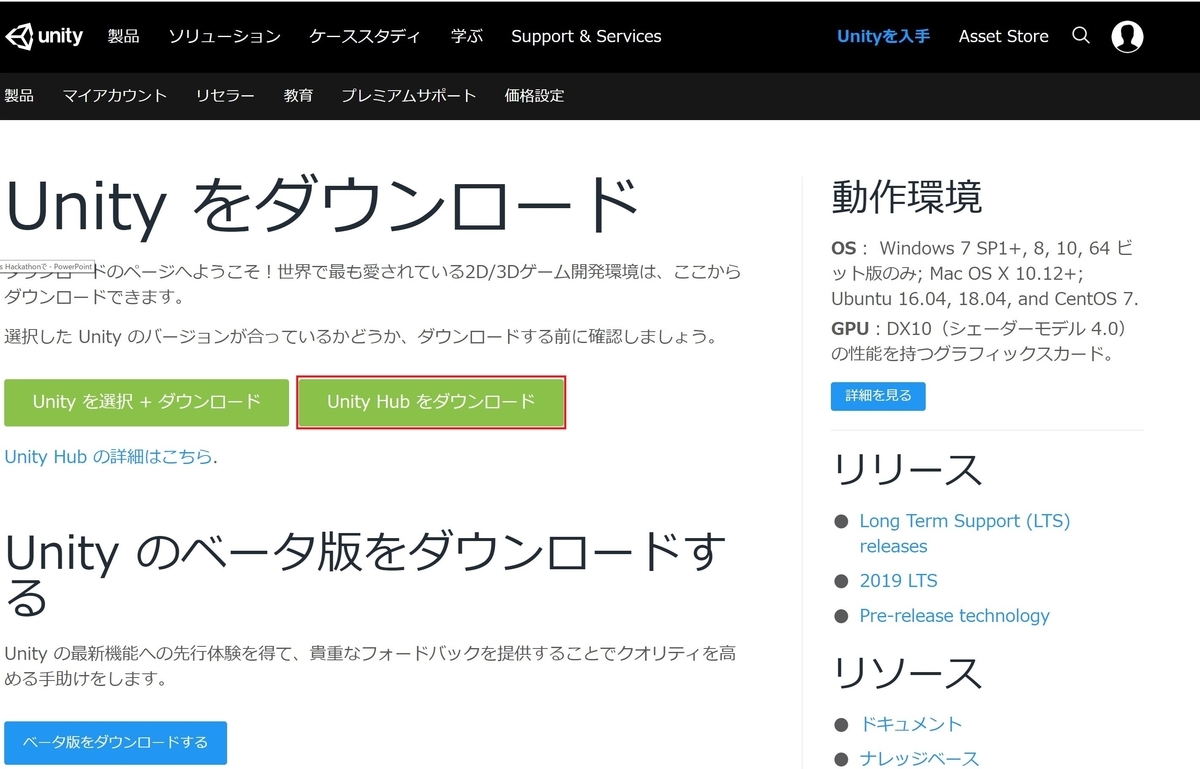Select プレミアムサポート in sub navigation
This screenshot has height=769, width=1200.
(x=409, y=96)
